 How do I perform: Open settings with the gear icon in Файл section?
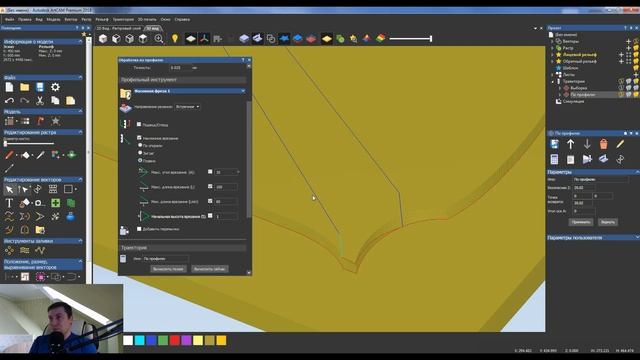(55, 87)
